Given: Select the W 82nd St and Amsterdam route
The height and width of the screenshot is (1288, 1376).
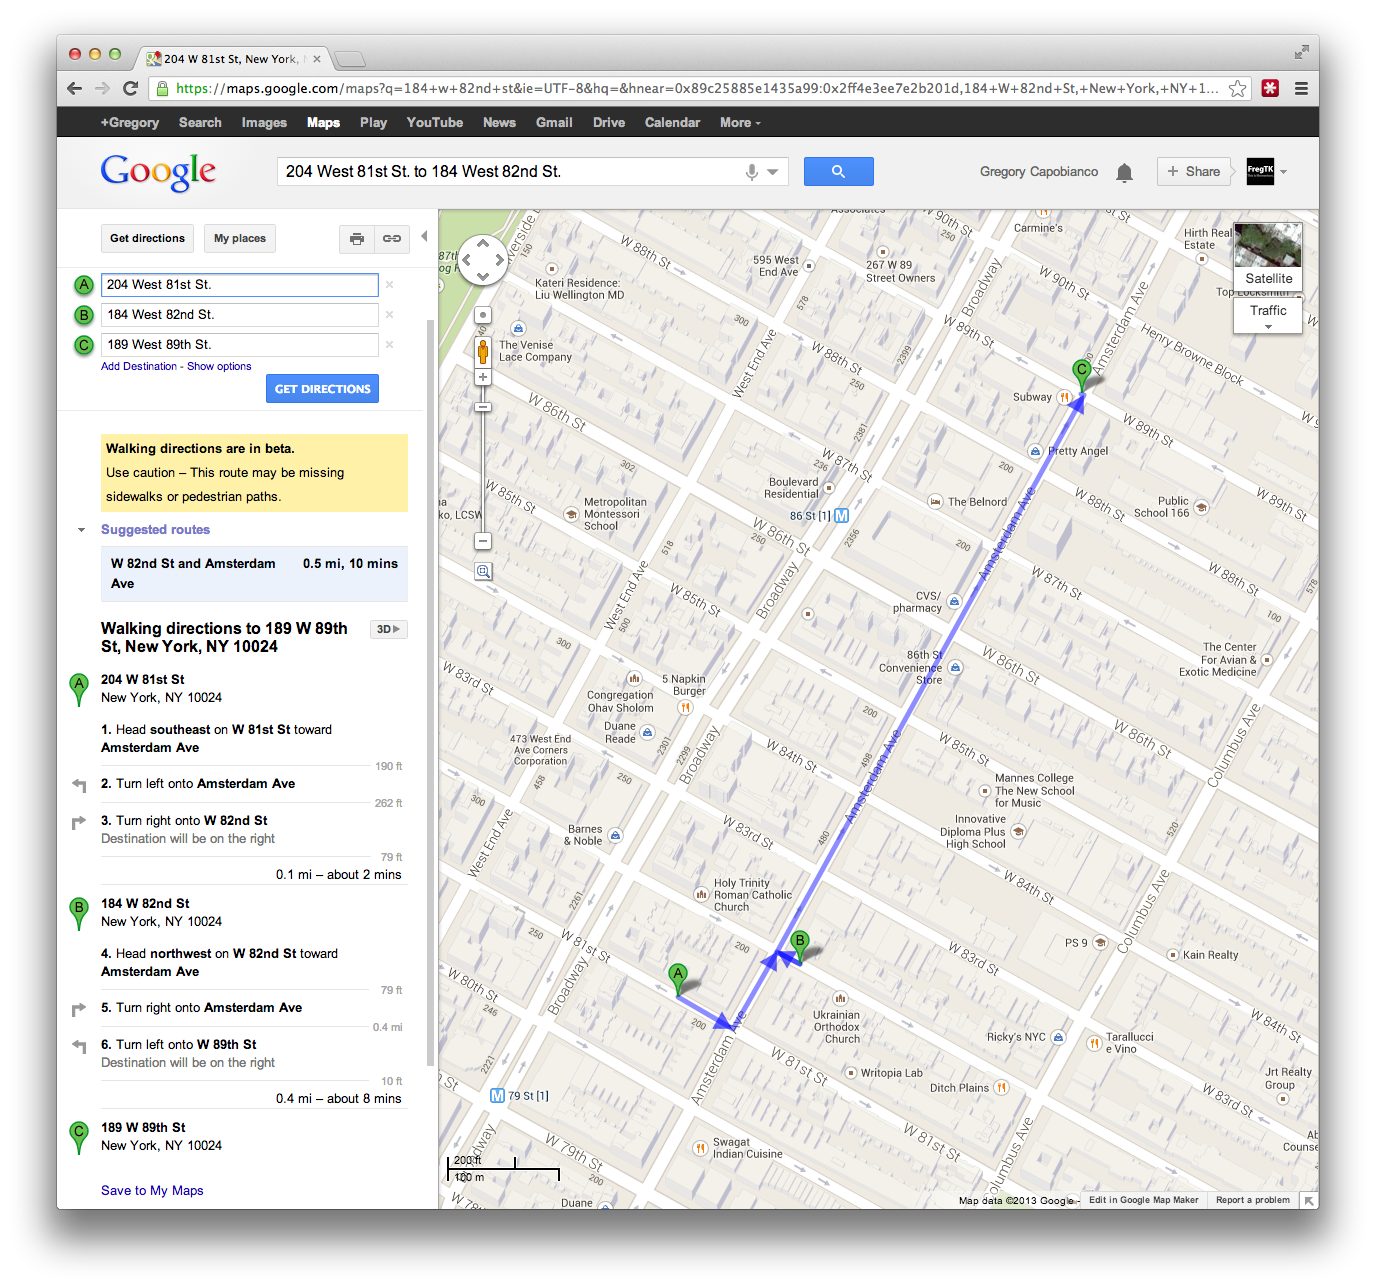Looking at the screenshot, I should coord(254,574).
